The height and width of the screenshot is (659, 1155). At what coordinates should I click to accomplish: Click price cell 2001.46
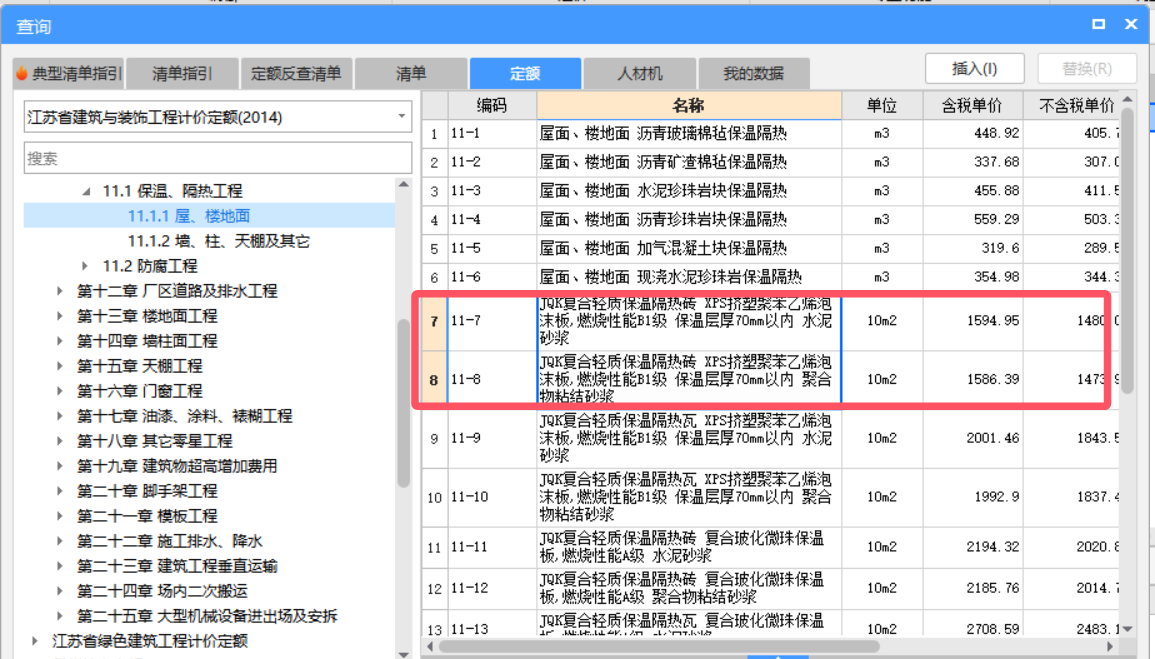tap(972, 438)
